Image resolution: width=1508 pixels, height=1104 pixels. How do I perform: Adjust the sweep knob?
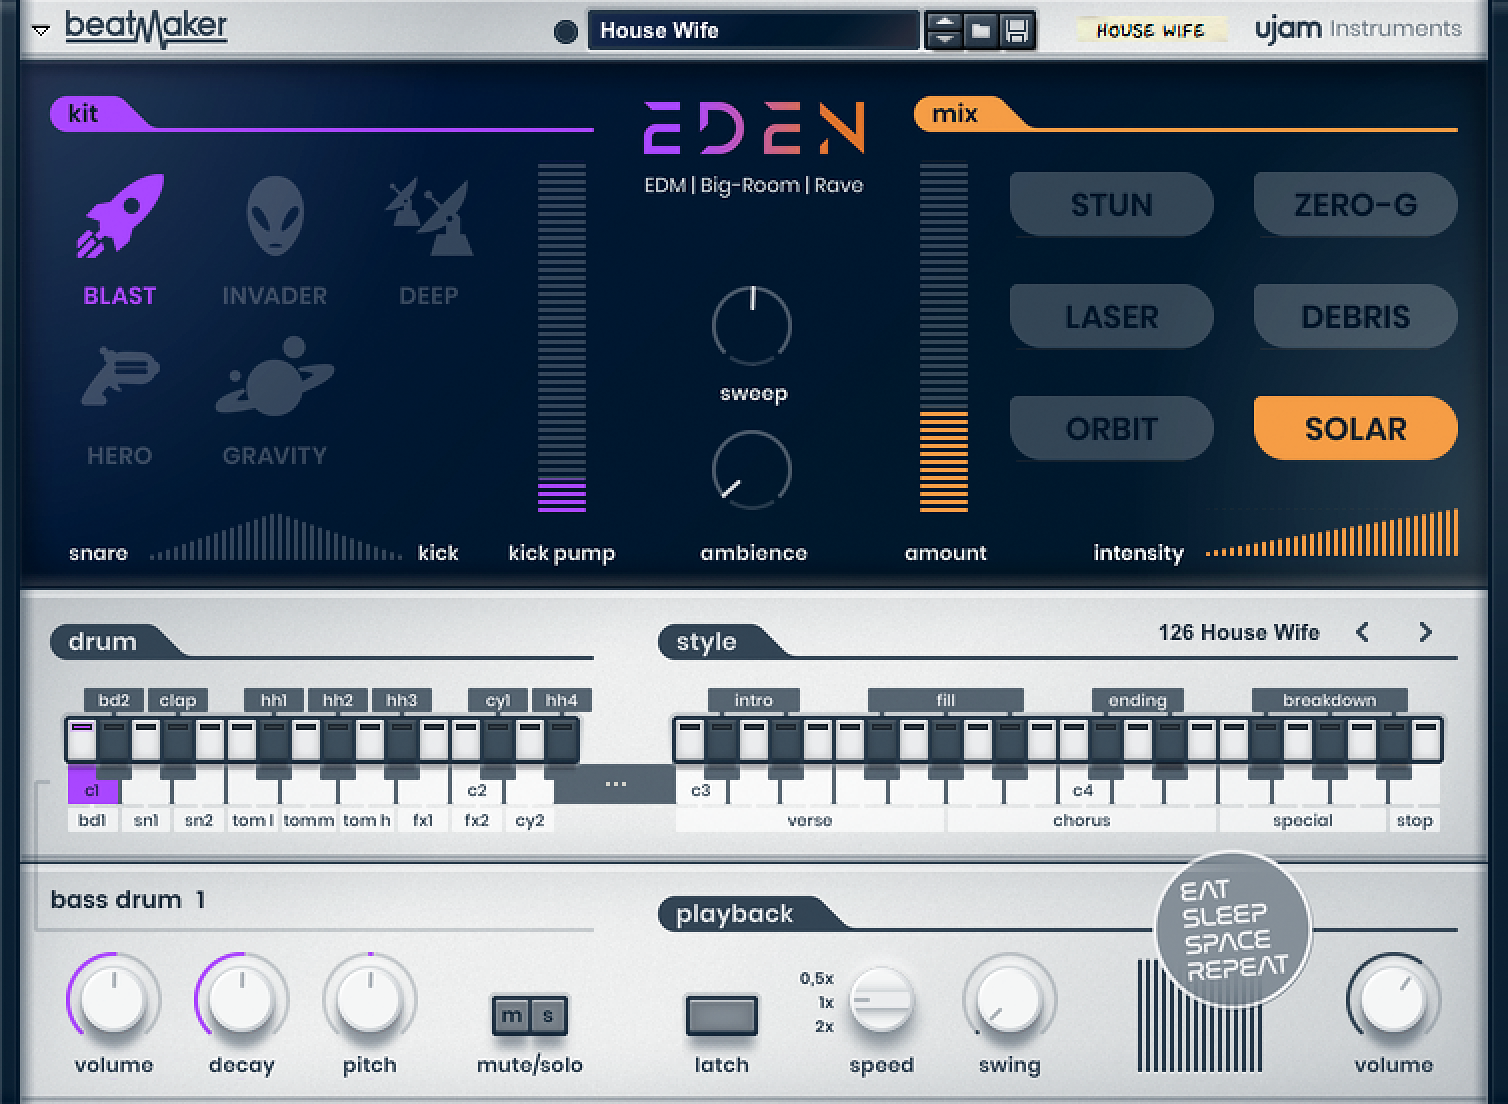(753, 324)
